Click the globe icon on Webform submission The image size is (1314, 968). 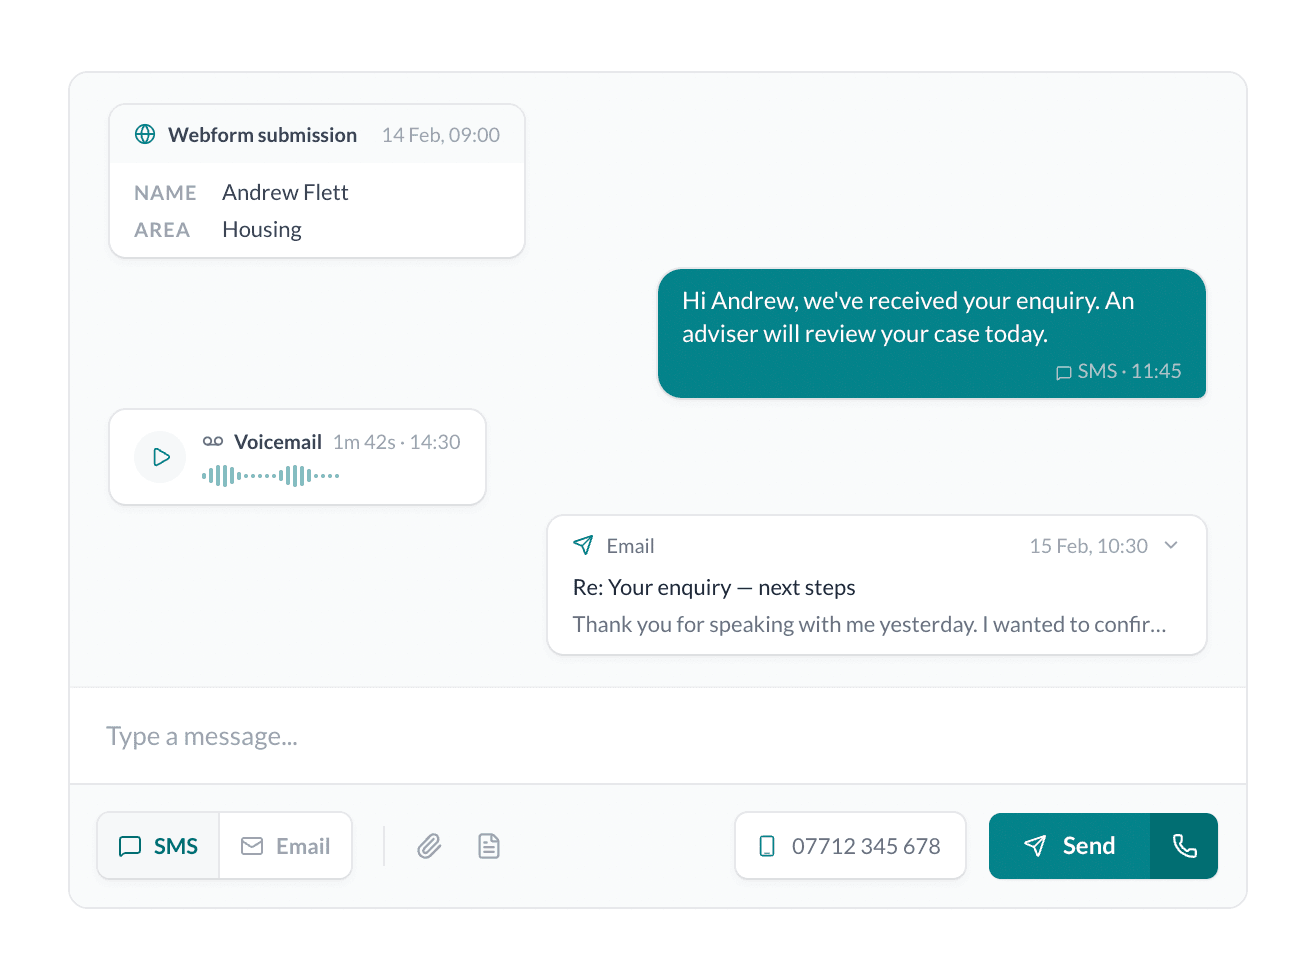click(145, 134)
